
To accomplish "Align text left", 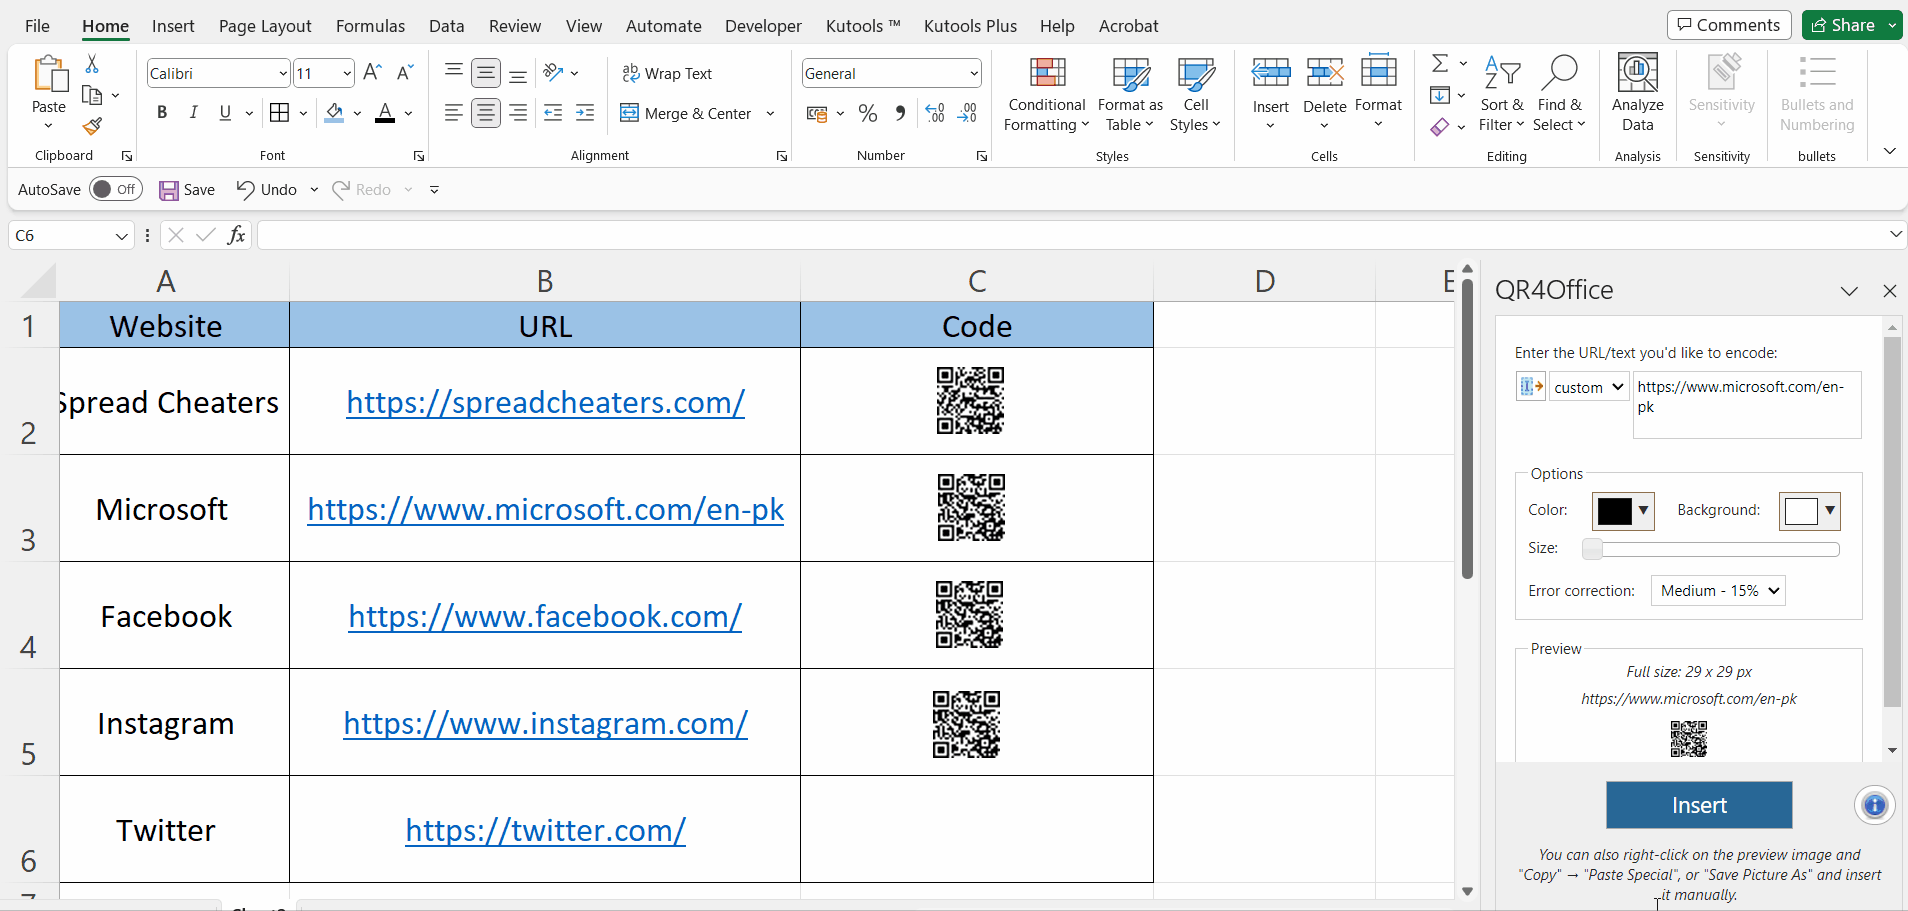I will 454,113.
